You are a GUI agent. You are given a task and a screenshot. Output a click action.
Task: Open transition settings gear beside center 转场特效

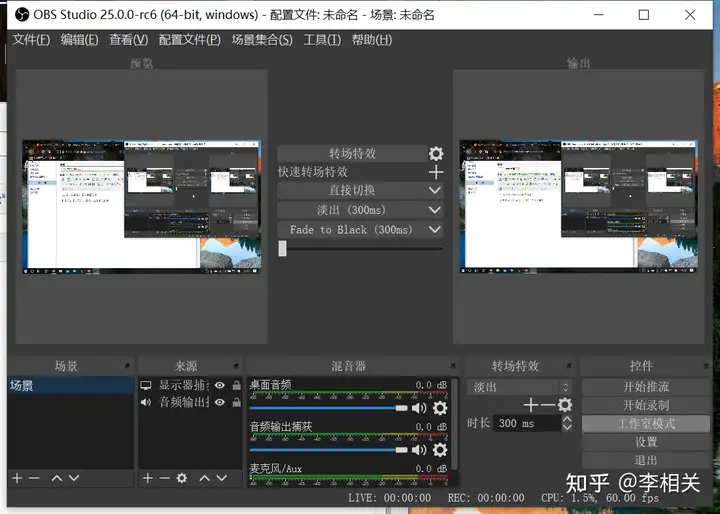436,153
